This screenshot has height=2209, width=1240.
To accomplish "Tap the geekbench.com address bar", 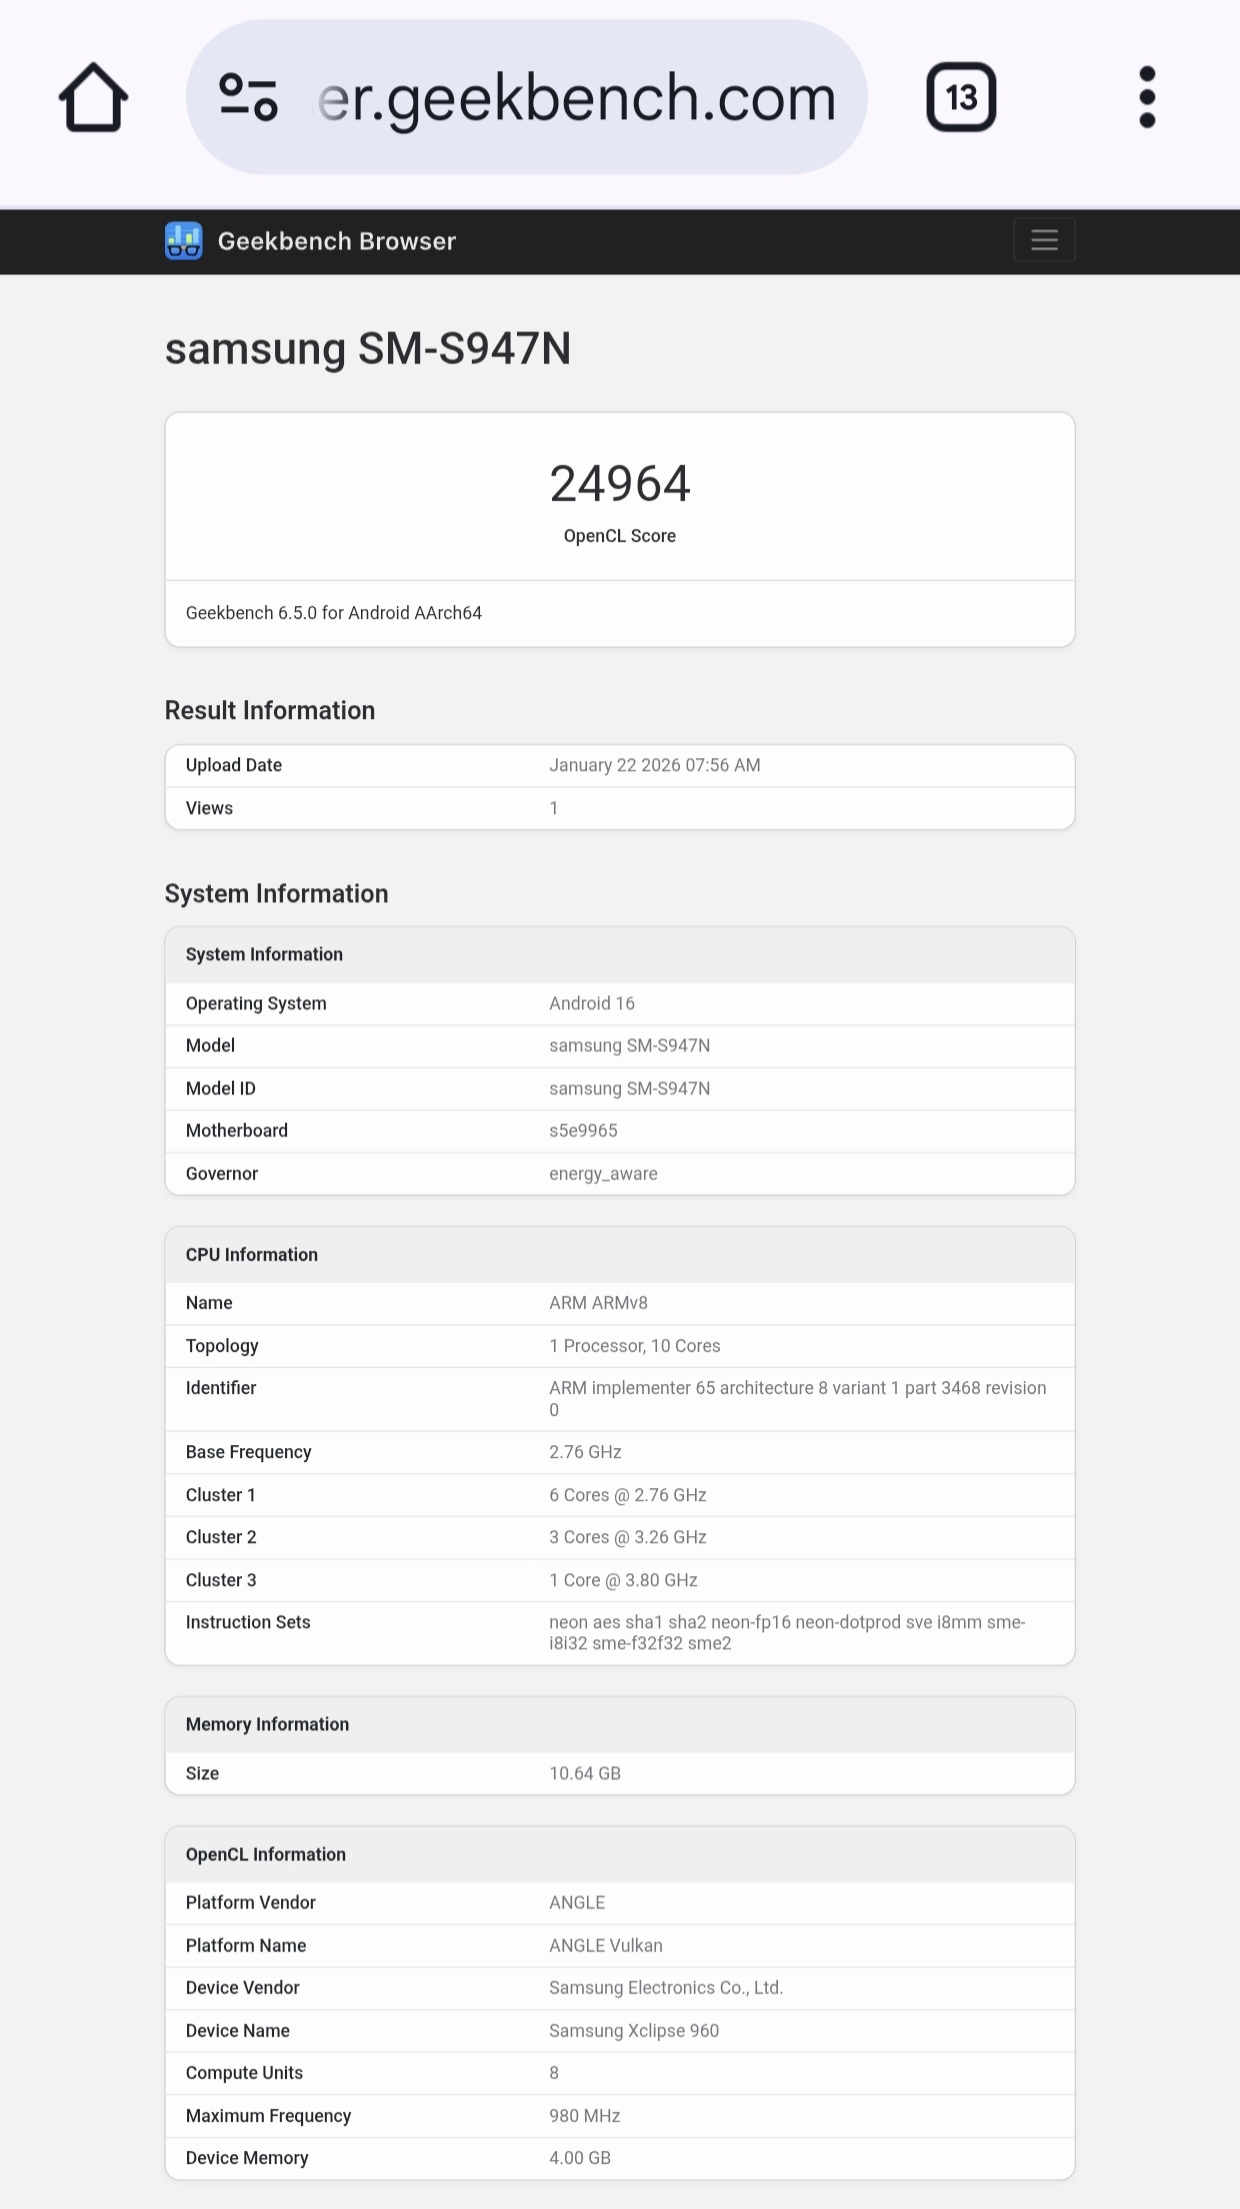I will [576, 97].
